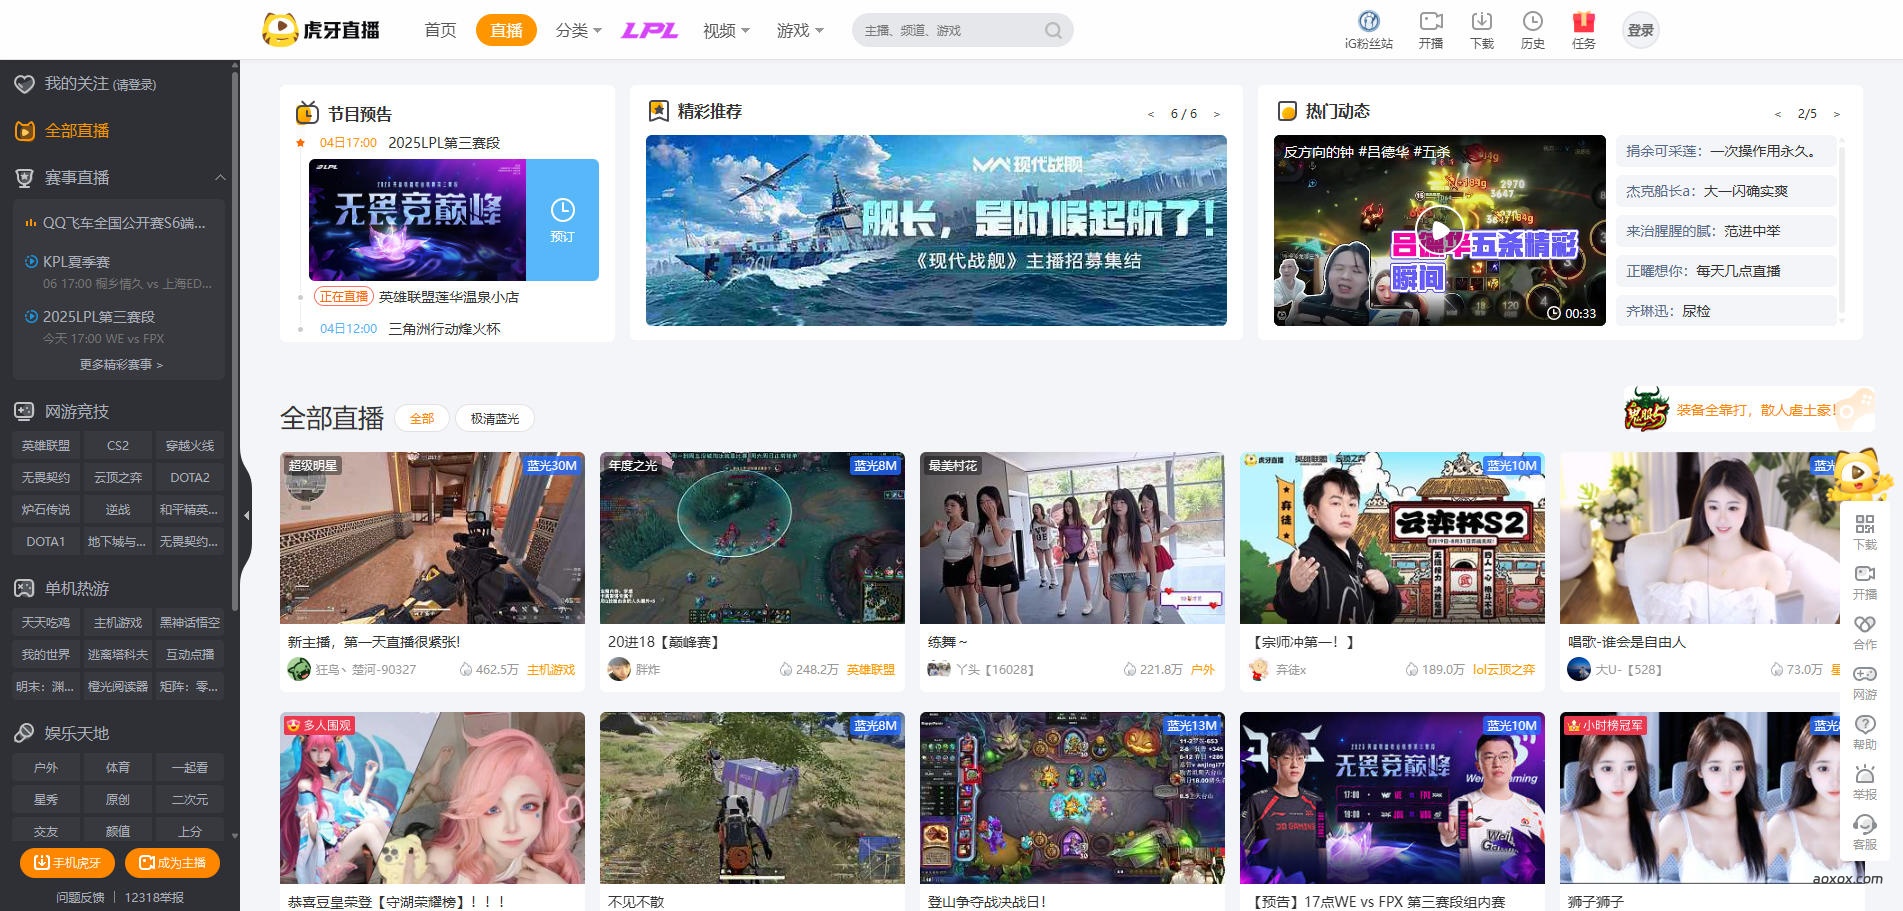The height and width of the screenshot is (911, 1903).
Task: Click the 娱乐天地 section icon
Action: [x=25, y=733]
